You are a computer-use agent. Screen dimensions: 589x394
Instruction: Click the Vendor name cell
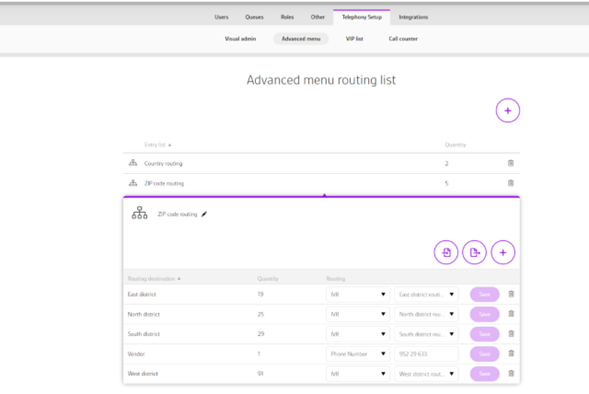(136, 354)
